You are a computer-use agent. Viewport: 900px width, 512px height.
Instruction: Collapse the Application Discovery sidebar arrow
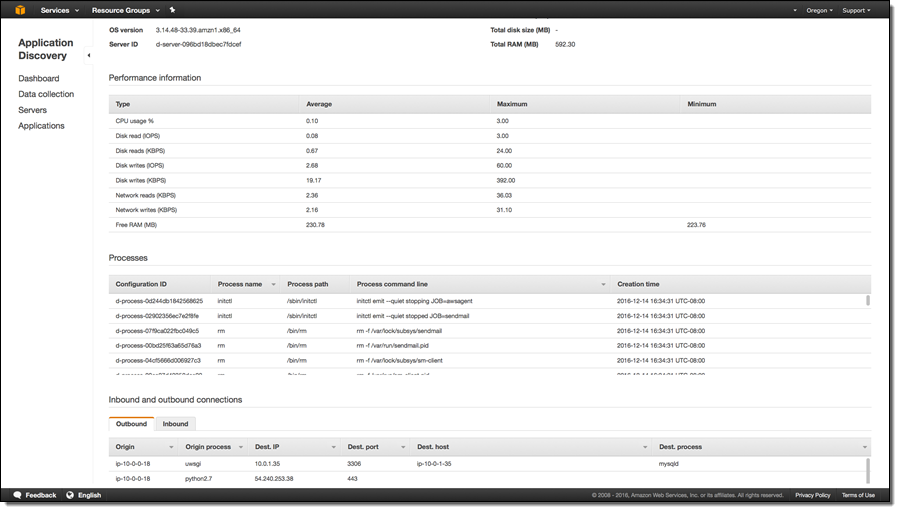(88, 55)
